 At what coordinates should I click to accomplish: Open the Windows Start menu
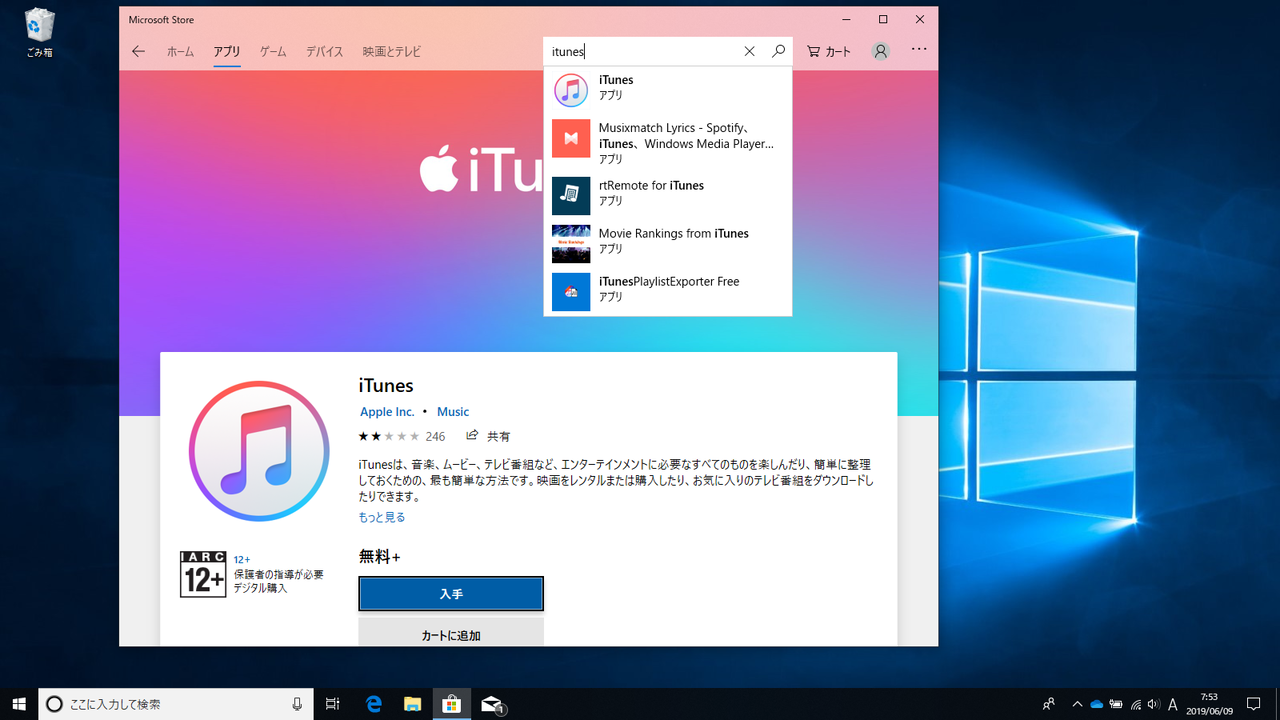point(19,704)
